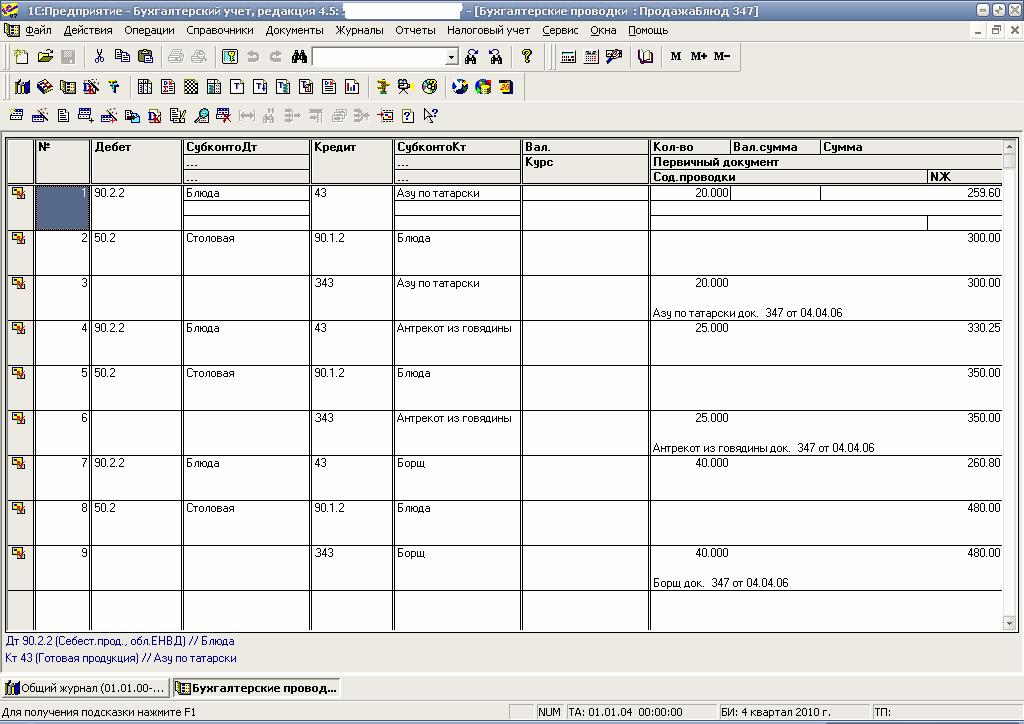This screenshot has width=1024, height=724.
Task: Open the Налоговый учет menu
Action: point(488,30)
